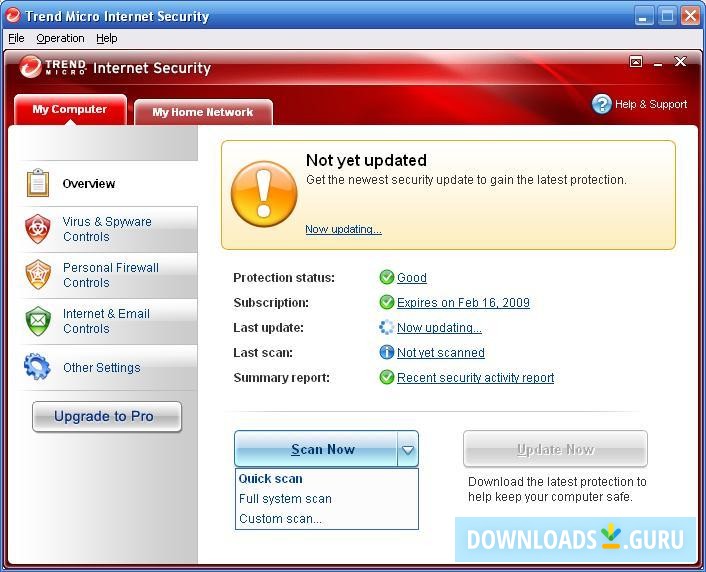Click the Not yet updated heading
This screenshot has height=572, width=706.
point(366,160)
